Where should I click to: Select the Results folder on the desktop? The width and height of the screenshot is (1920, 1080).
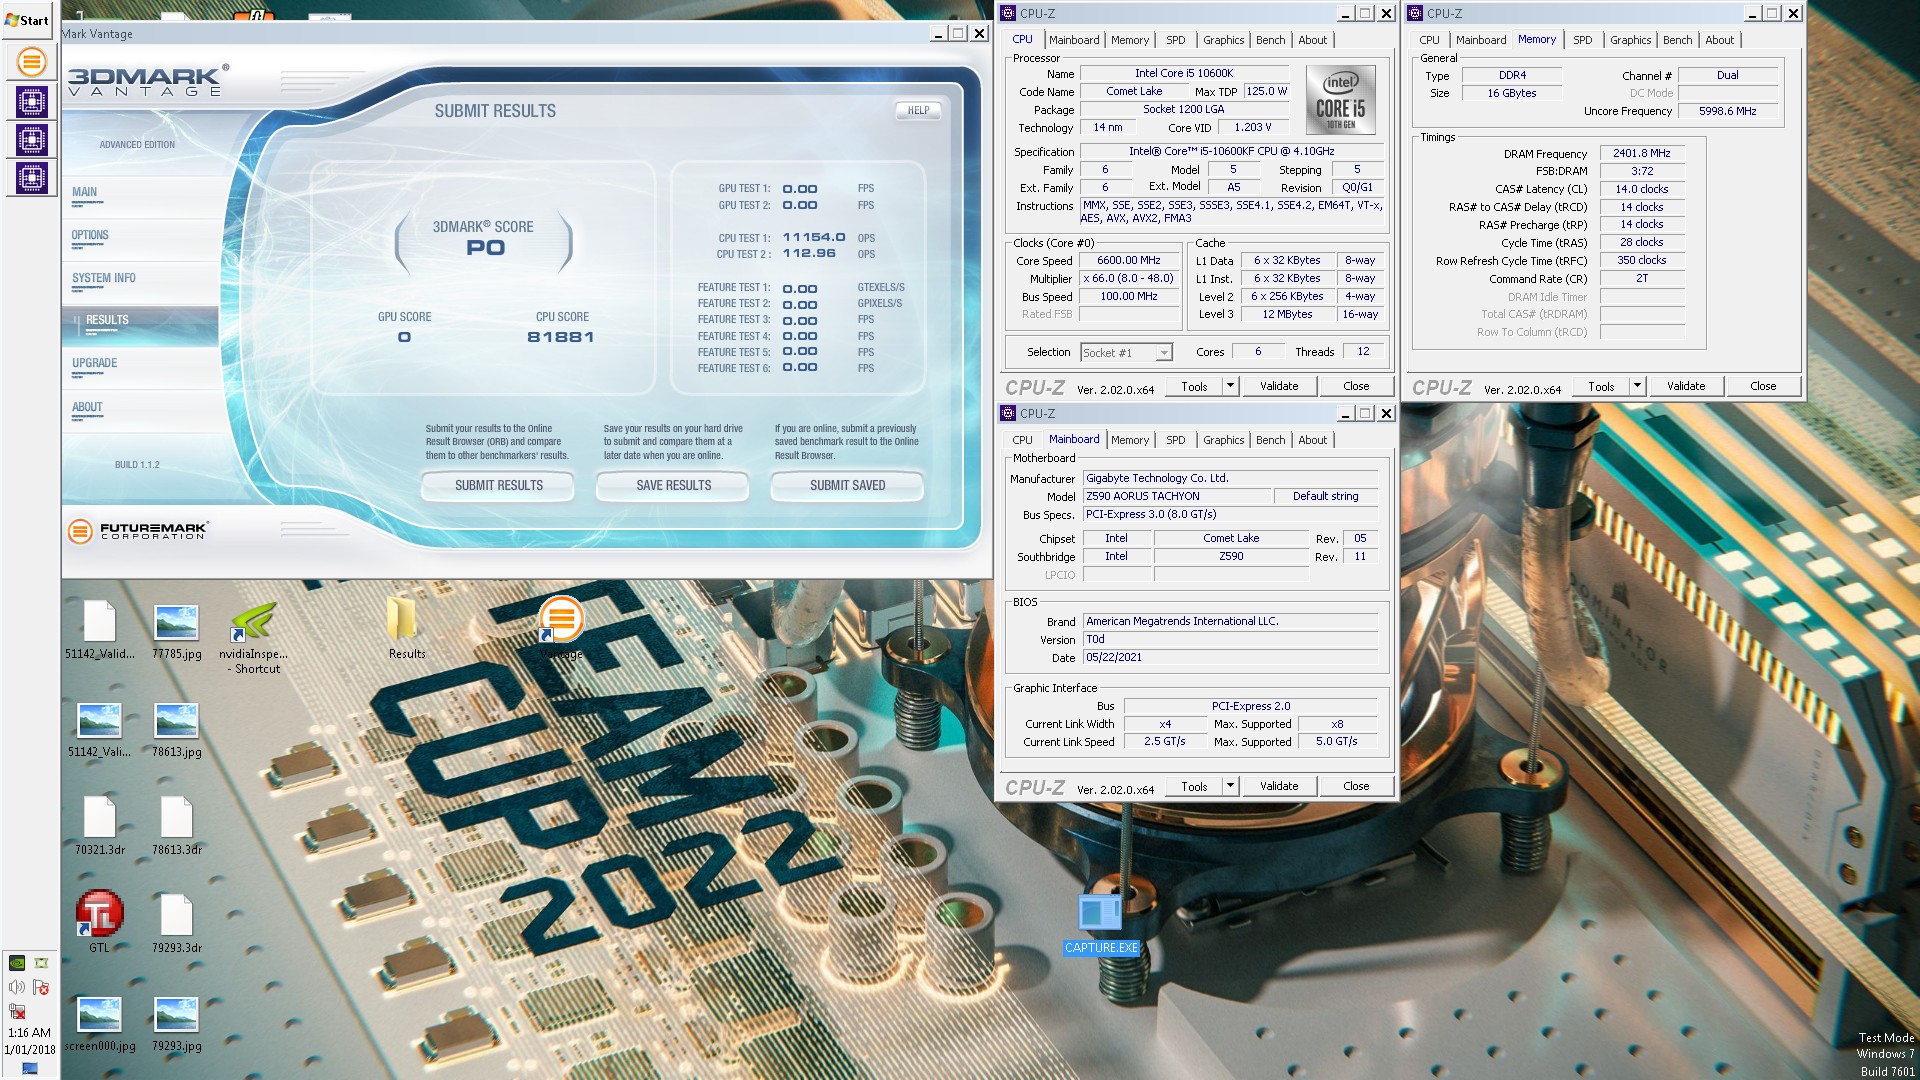(406, 629)
